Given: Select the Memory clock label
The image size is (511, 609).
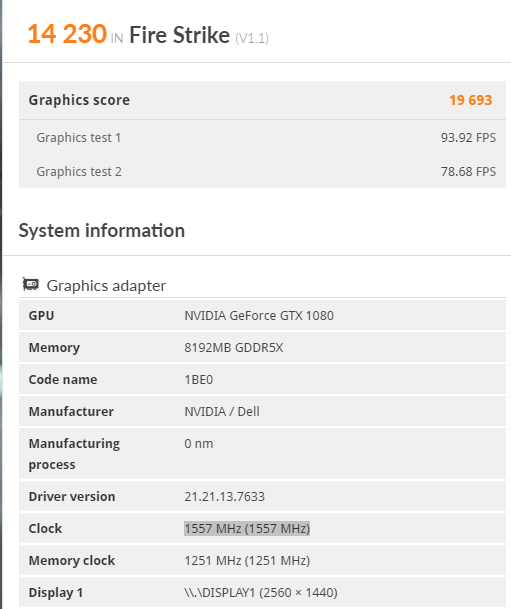Looking at the screenshot, I should 72,560.
